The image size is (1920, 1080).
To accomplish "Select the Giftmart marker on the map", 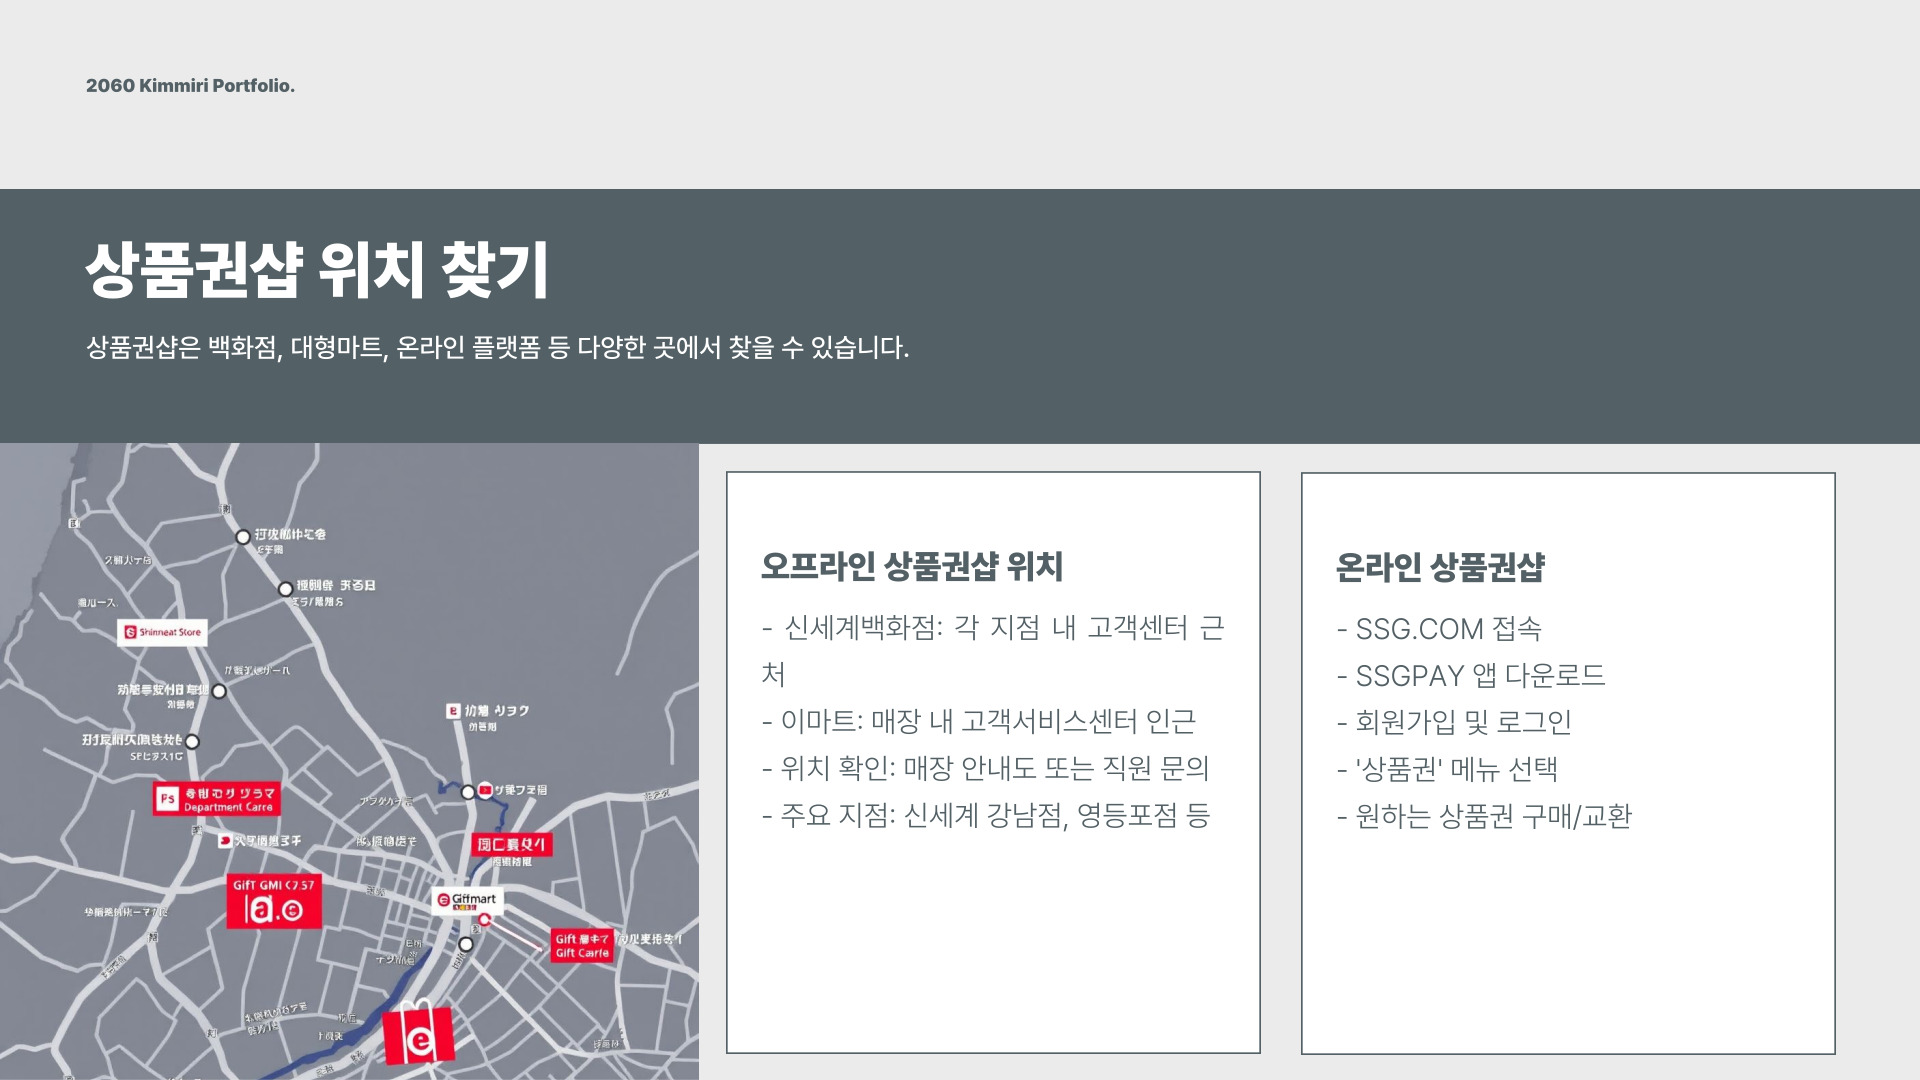I will click(467, 900).
